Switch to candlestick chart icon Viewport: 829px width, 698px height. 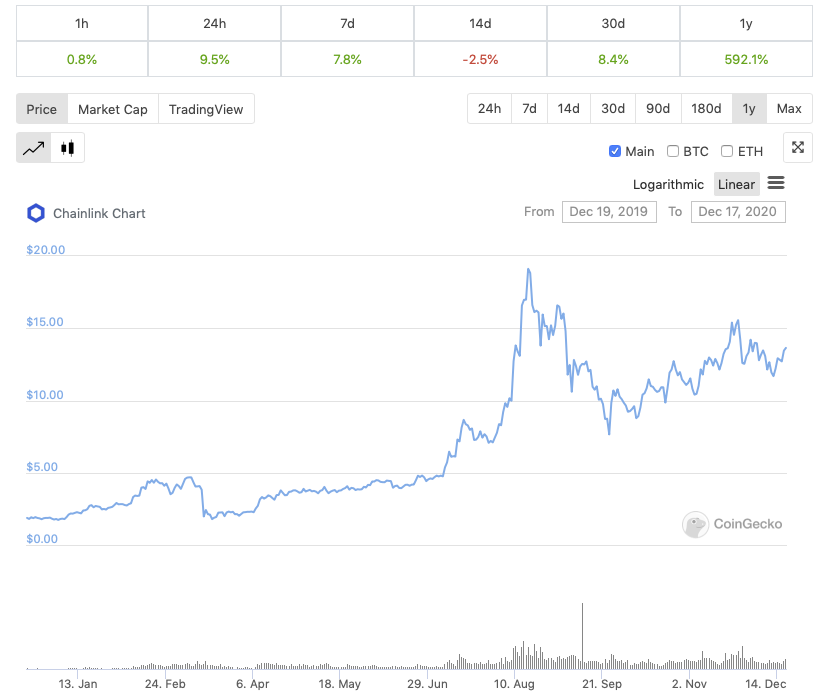pyautogui.click(x=68, y=148)
